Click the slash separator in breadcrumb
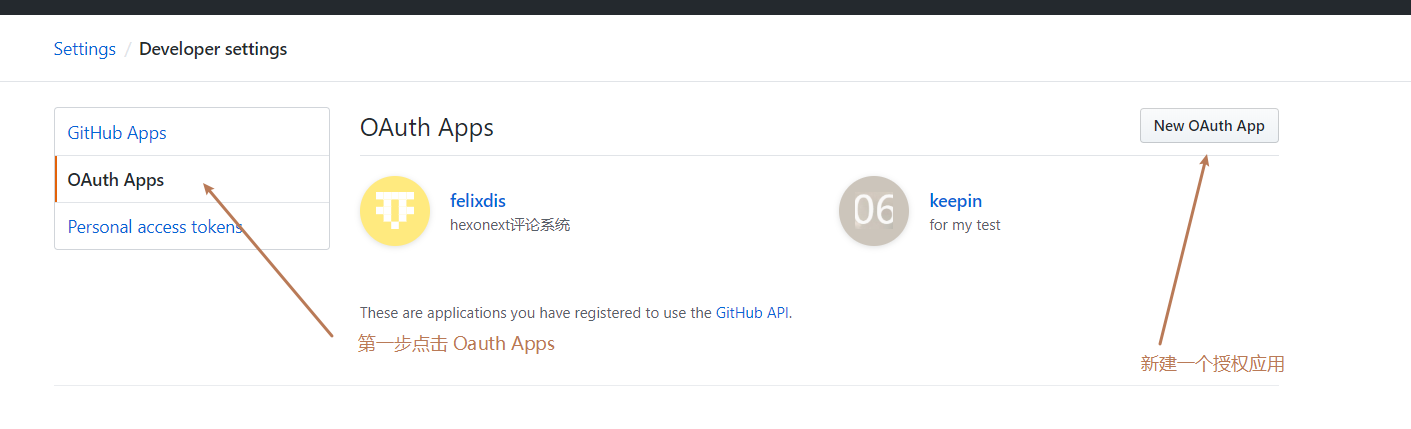Screen dimensions: 1411x429 (x=128, y=49)
